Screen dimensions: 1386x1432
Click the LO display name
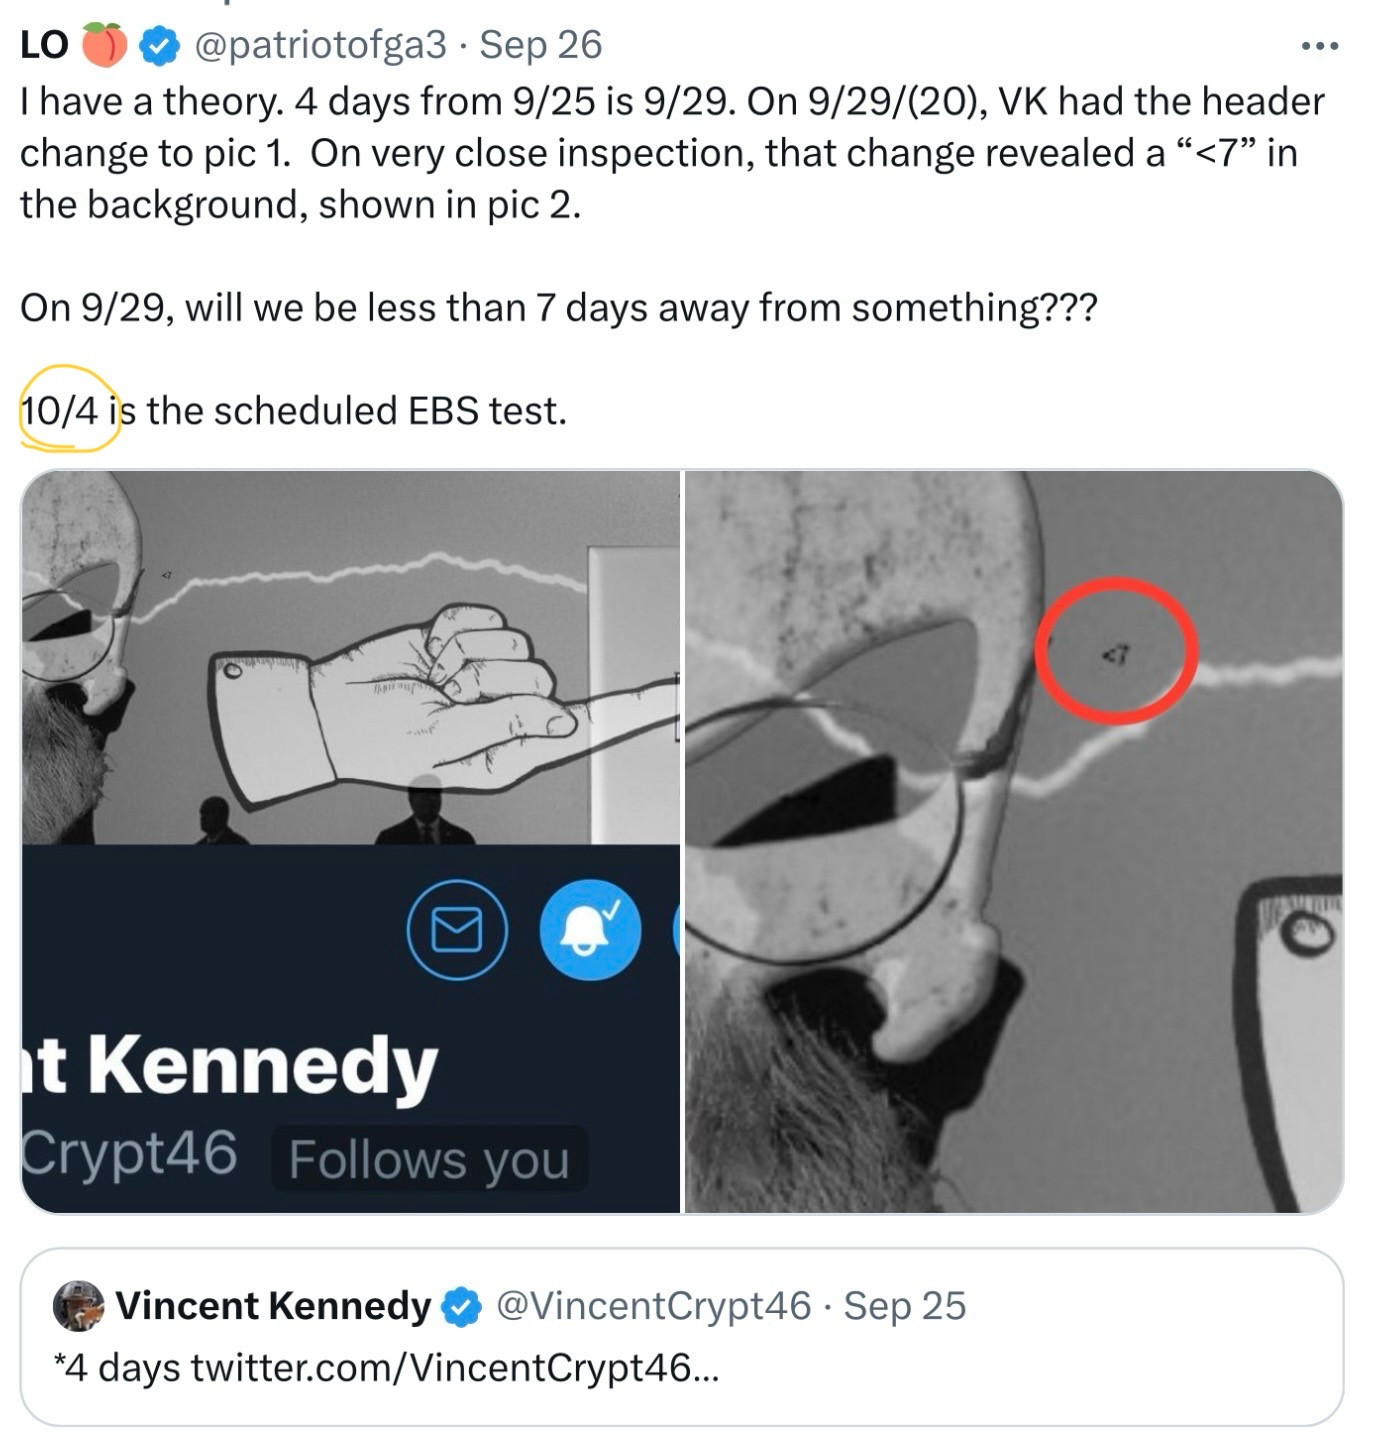pyautogui.click(x=44, y=45)
